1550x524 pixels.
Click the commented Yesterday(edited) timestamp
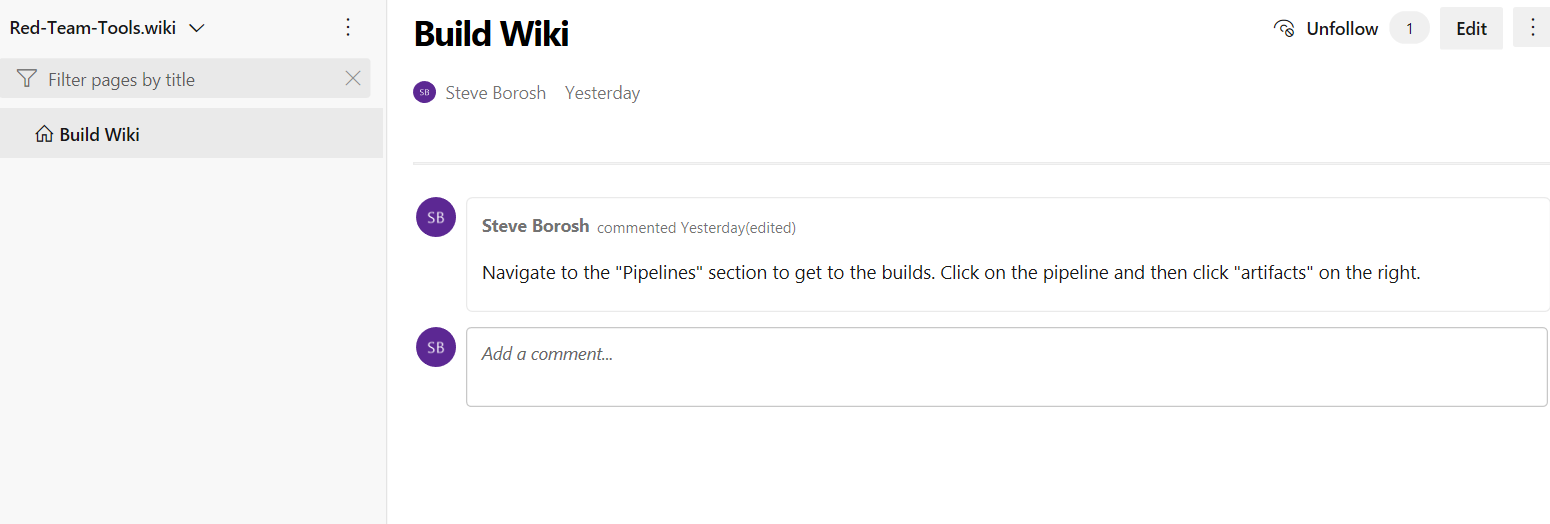pos(696,227)
